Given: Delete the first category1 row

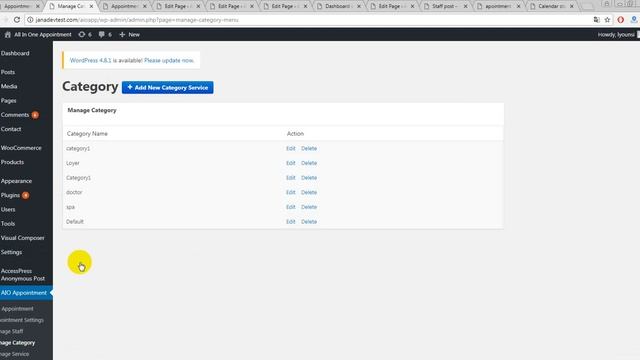Looking at the screenshot, I should pyautogui.click(x=309, y=149).
